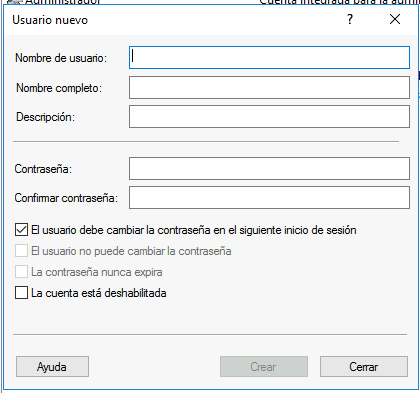The image size is (420, 393).
Task: Click the Contraseña password field
Action: point(269,169)
